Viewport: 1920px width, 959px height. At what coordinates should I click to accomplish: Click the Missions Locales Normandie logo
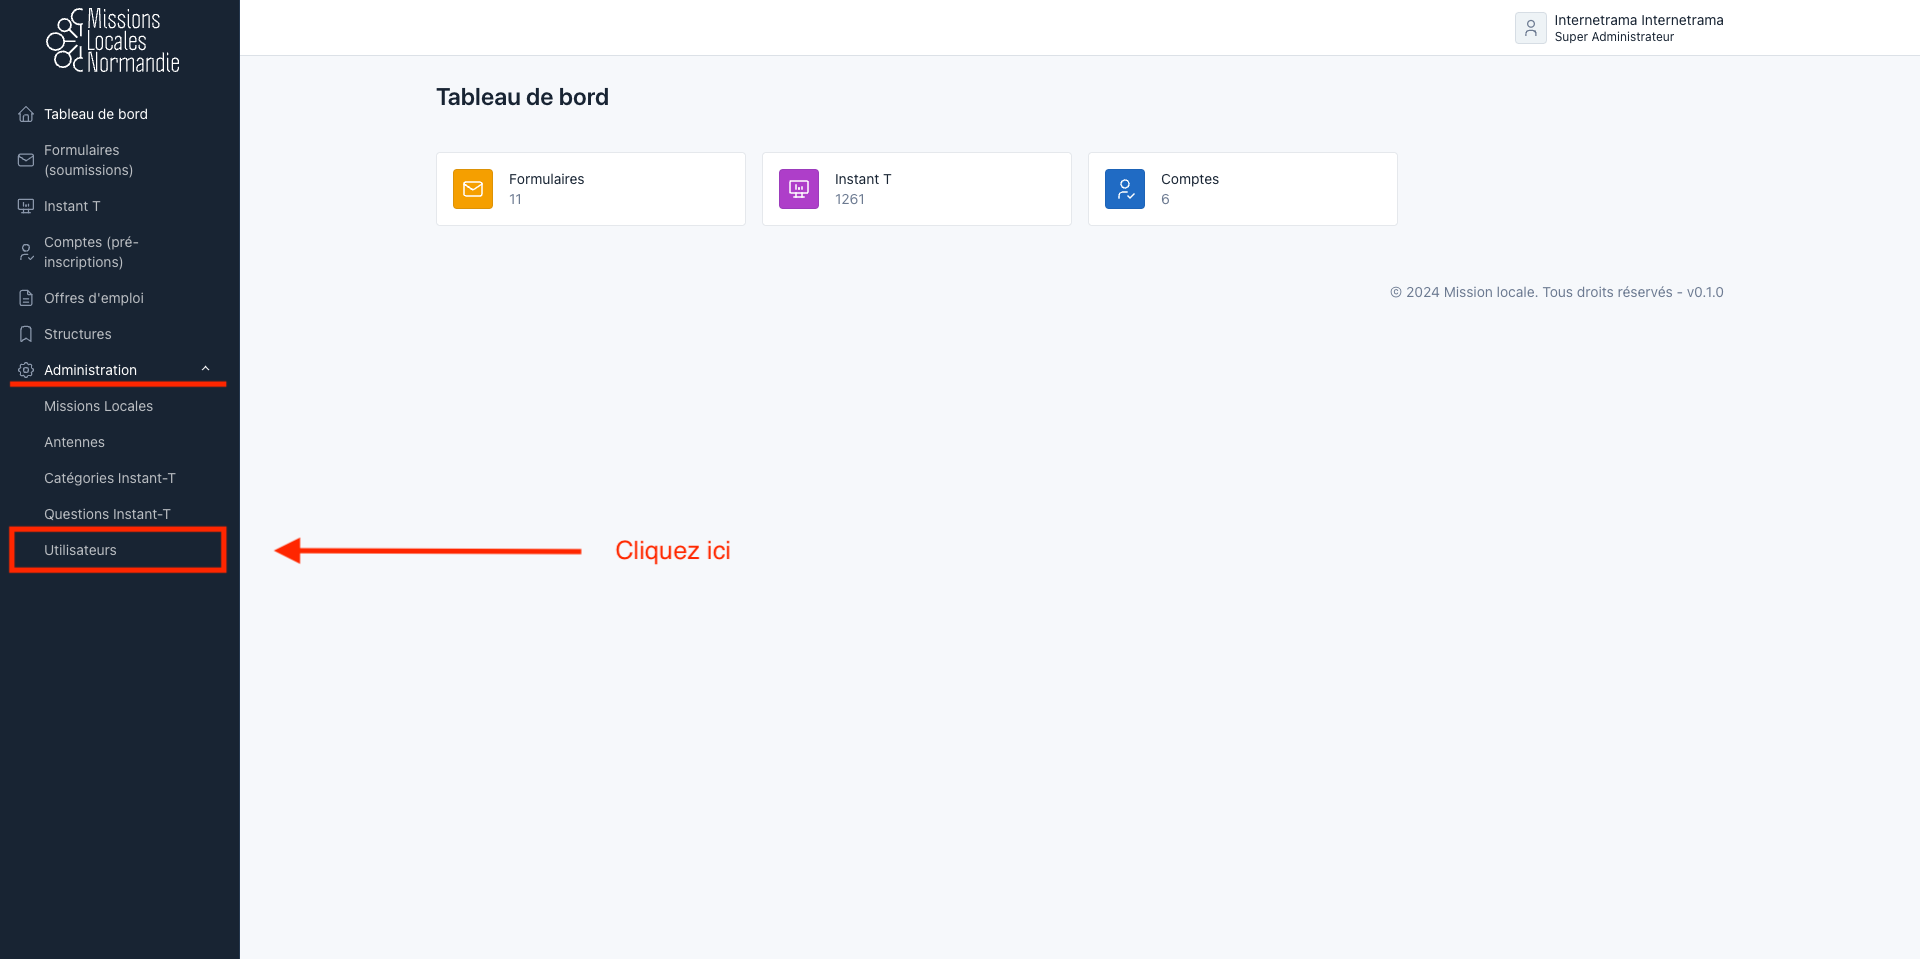coord(113,41)
